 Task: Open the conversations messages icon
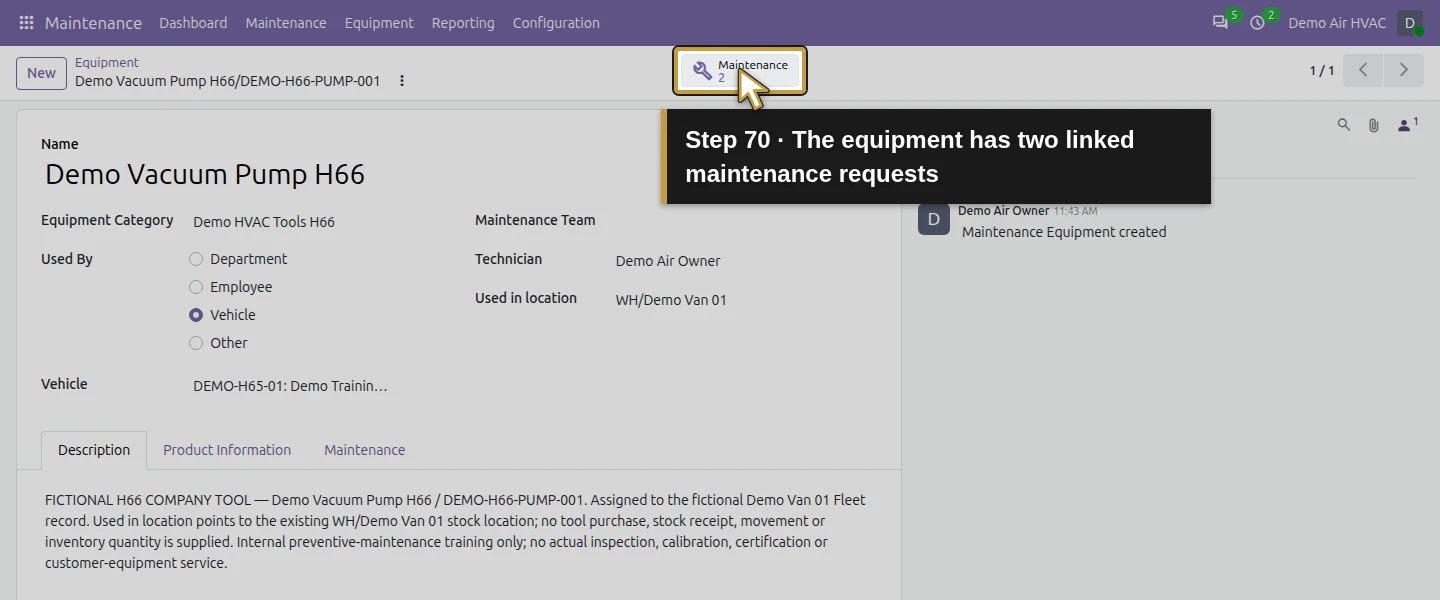pos(1220,22)
